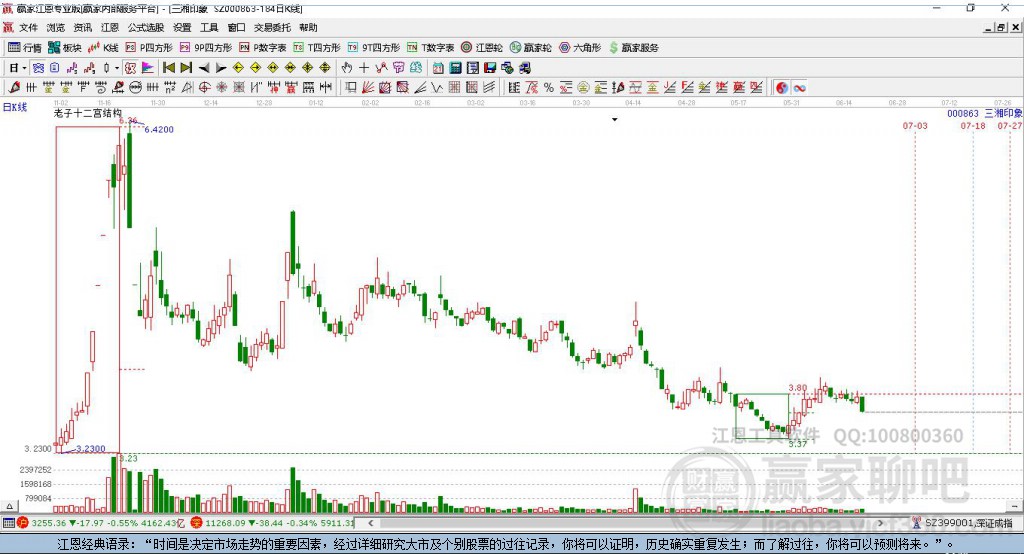Open the 浏览 menu
1024x554 pixels.
(x=56, y=27)
